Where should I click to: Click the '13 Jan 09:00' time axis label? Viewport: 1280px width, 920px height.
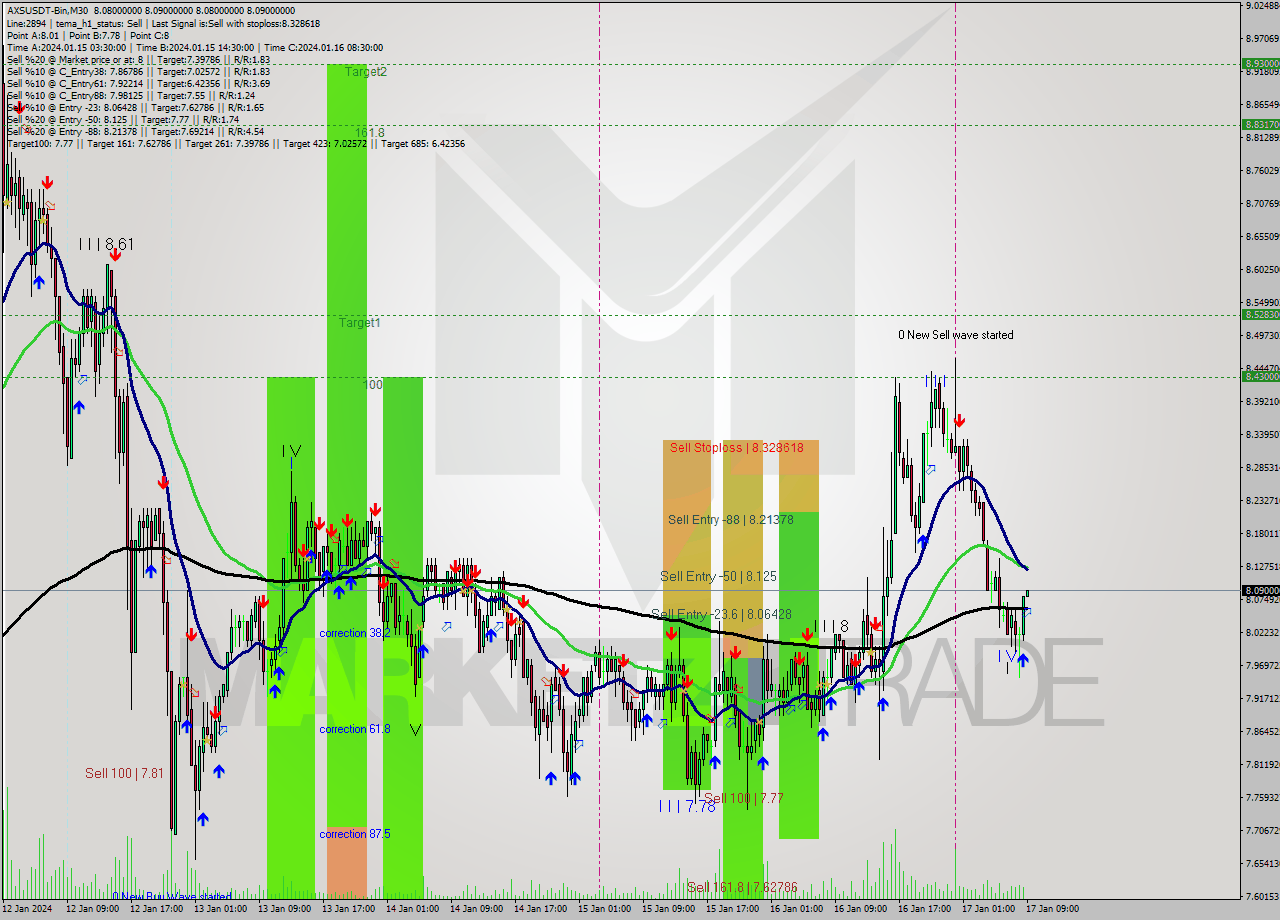click(285, 909)
